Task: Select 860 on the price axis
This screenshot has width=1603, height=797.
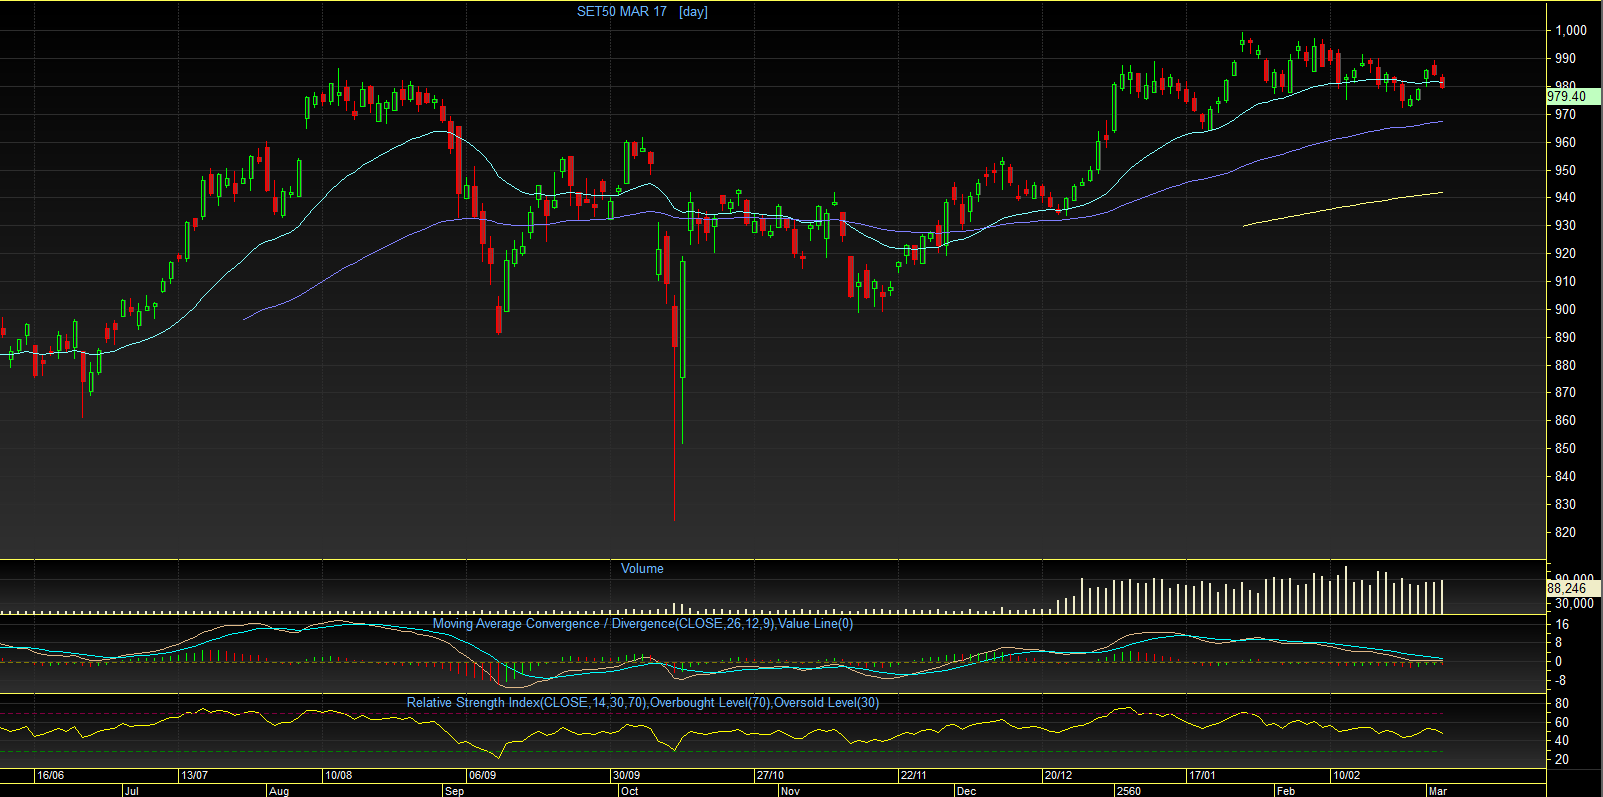Action: point(1565,421)
